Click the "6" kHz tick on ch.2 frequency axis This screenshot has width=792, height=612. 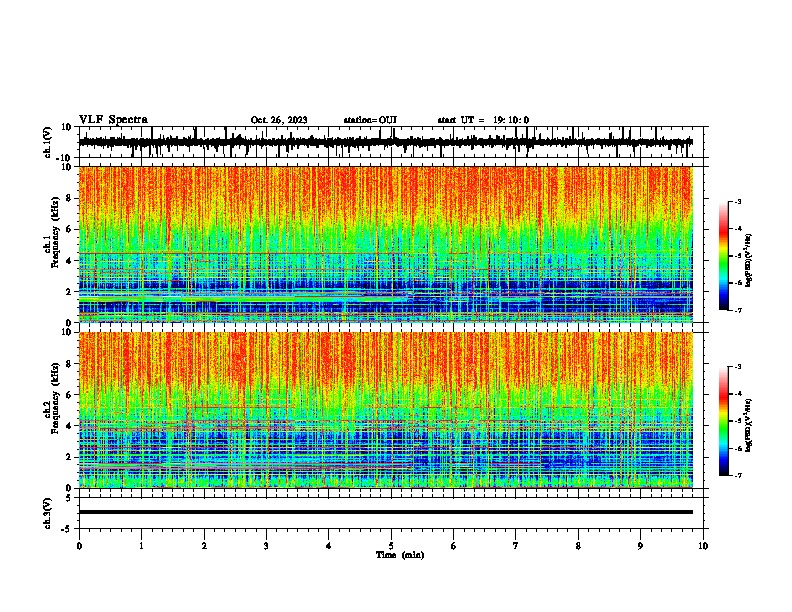(69, 394)
